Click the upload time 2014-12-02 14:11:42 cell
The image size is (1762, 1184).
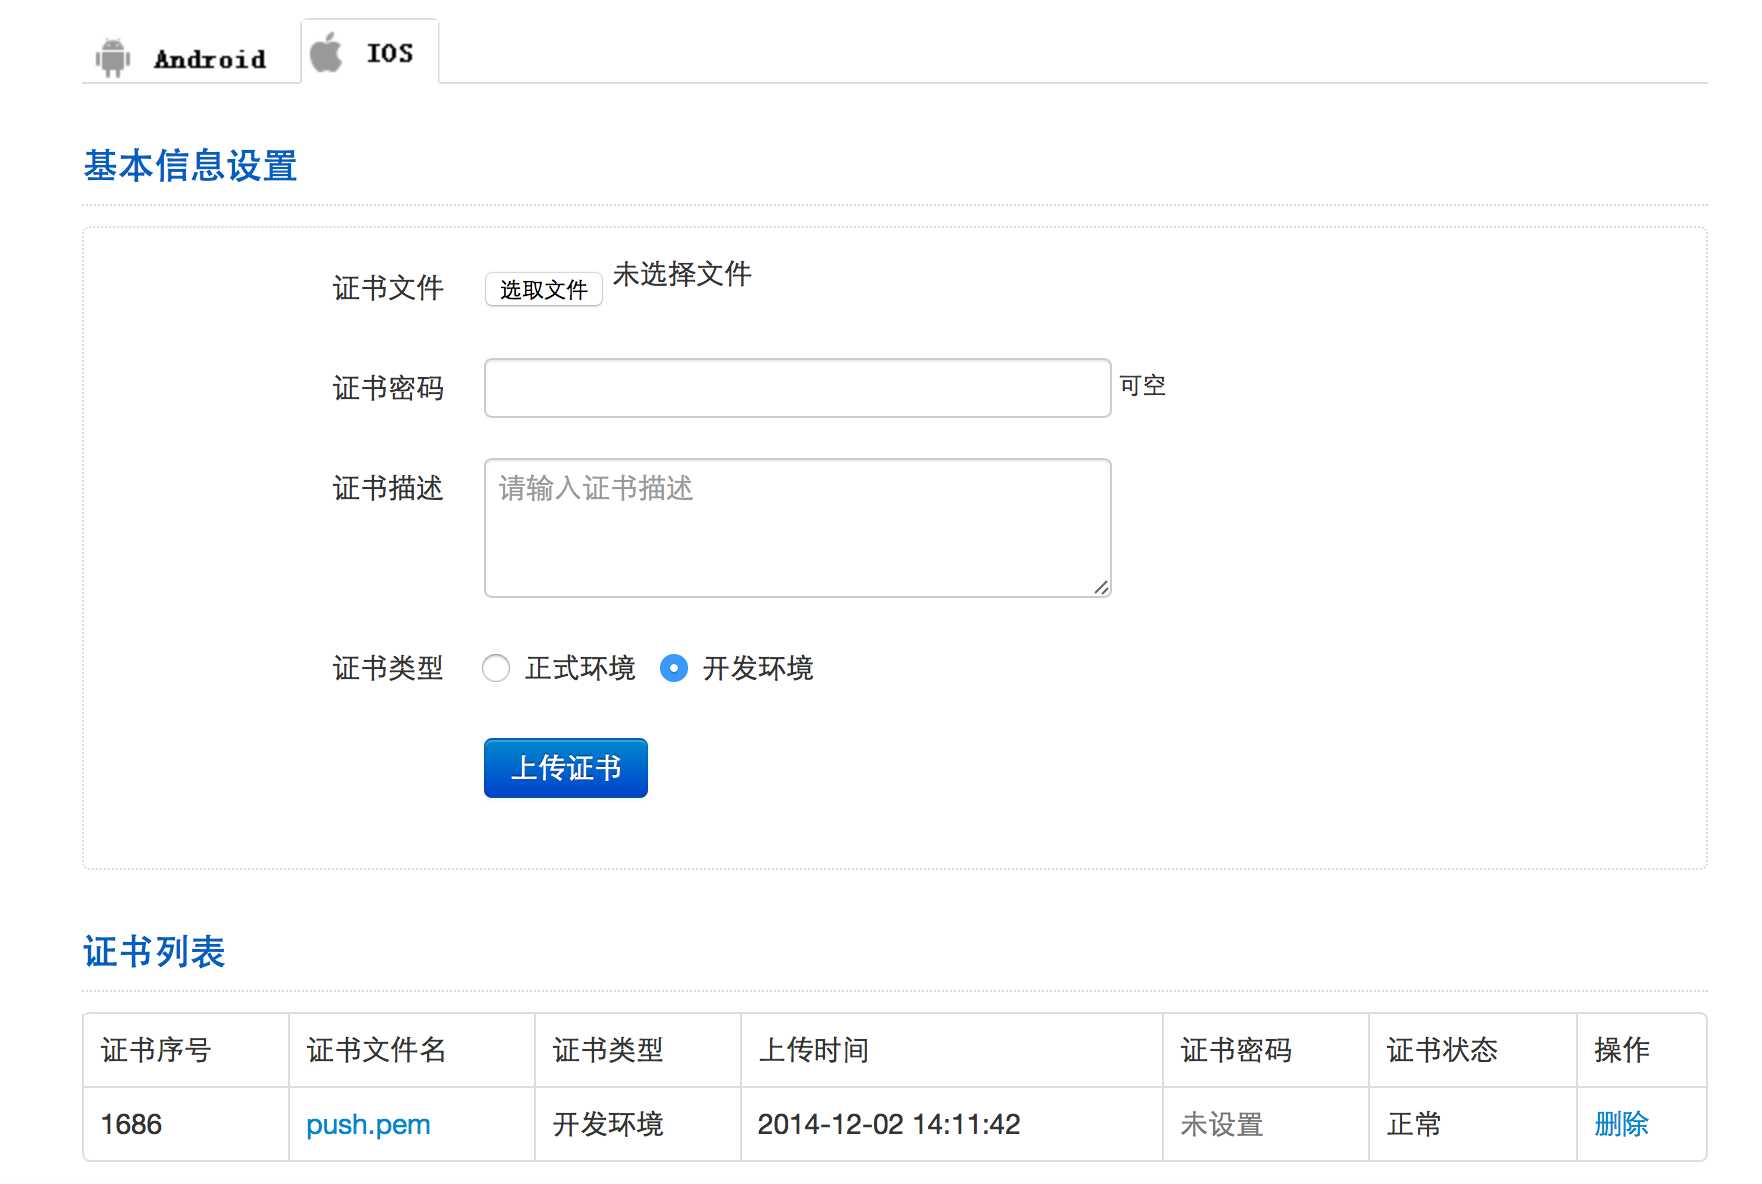click(x=889, y=1125)
